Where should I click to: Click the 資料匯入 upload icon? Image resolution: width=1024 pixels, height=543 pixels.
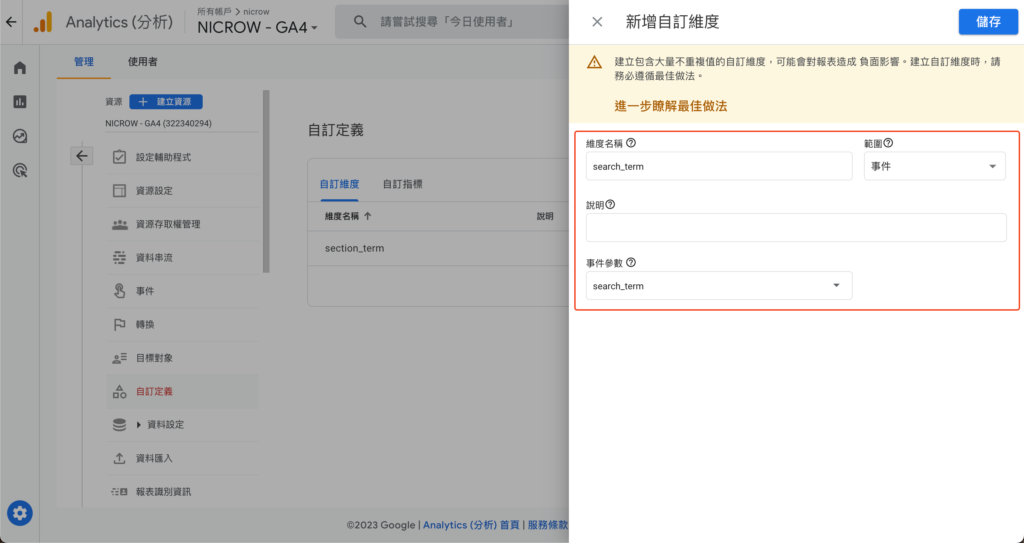[119, 458]
